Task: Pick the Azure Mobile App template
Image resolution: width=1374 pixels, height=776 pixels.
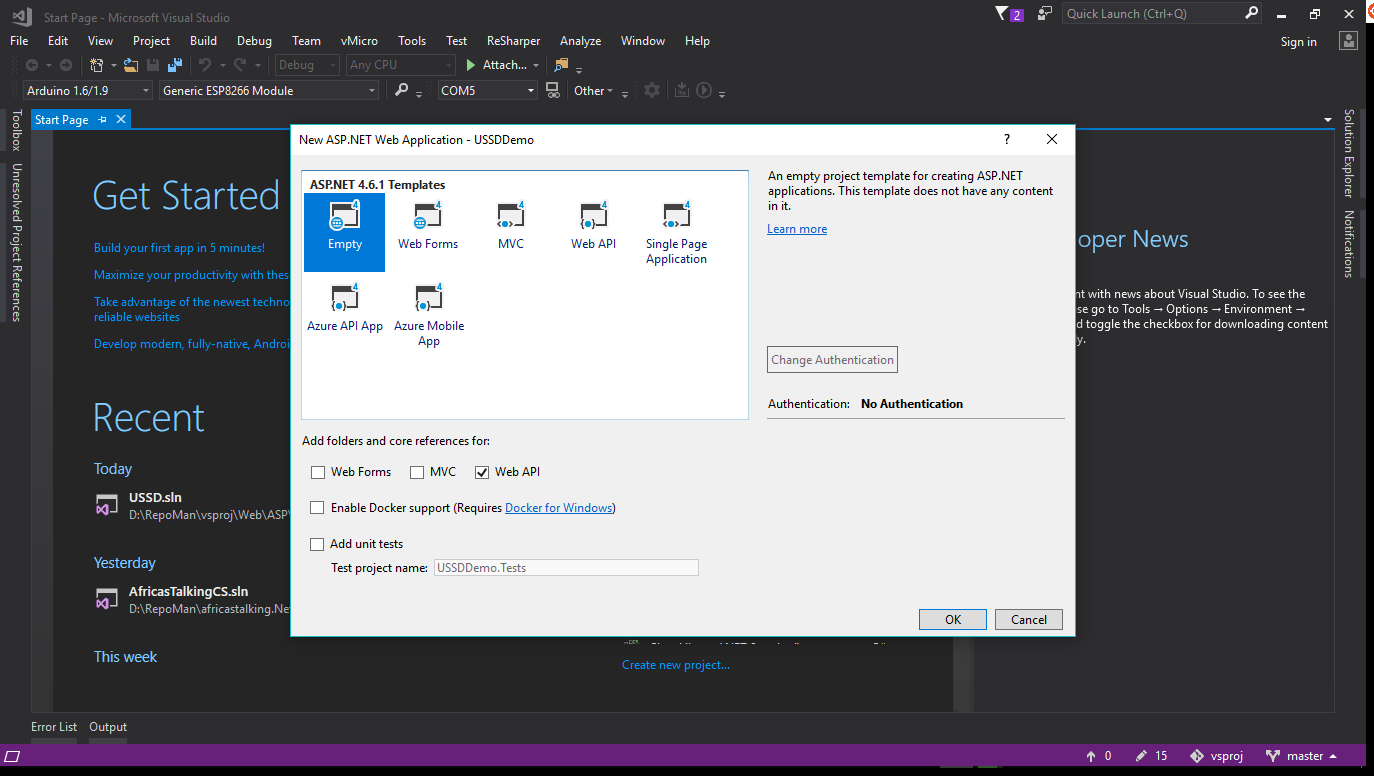Action: [x=429, y=315]
